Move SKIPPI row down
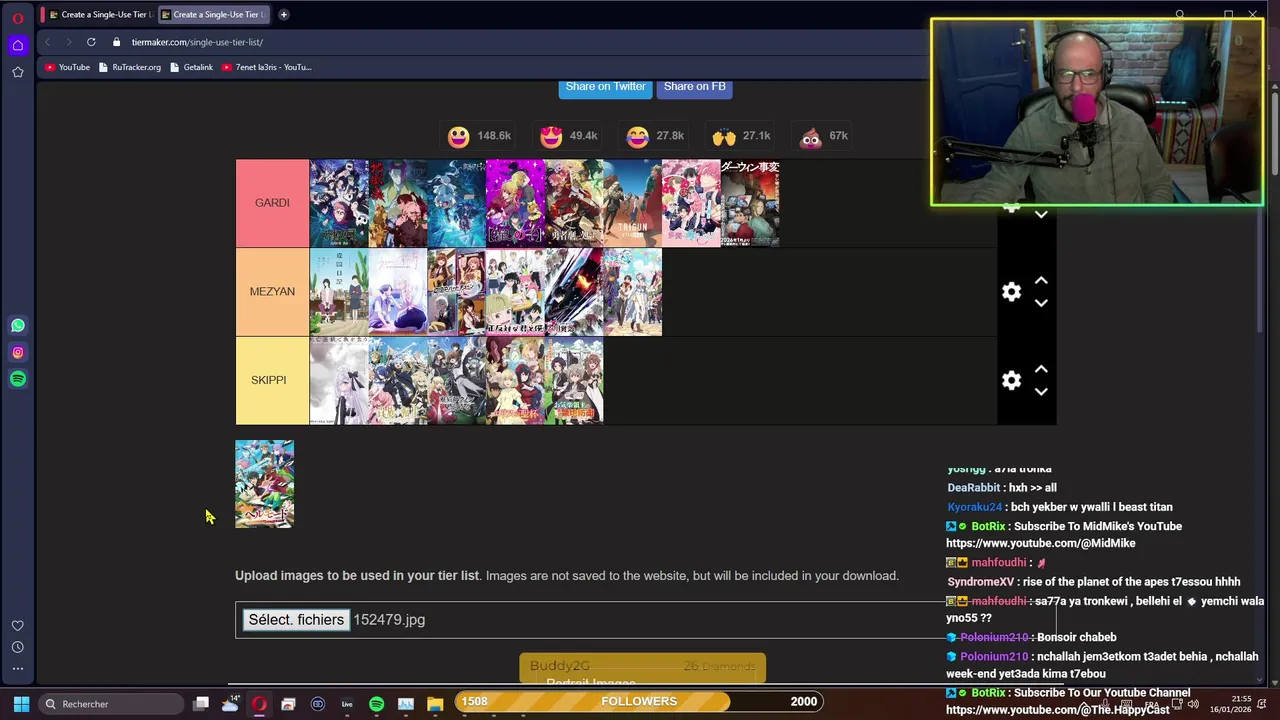This screenshot has height=720, width=1280. [x=1041, y=392]
